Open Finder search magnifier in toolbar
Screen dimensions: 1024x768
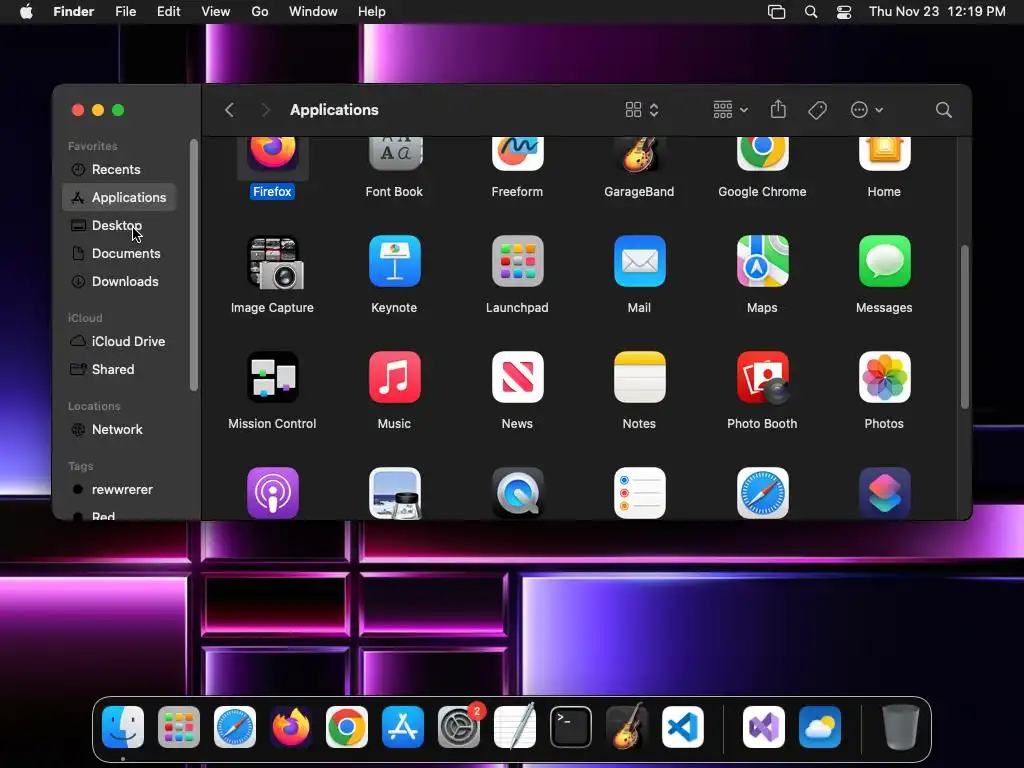click(x=943, y=110)
